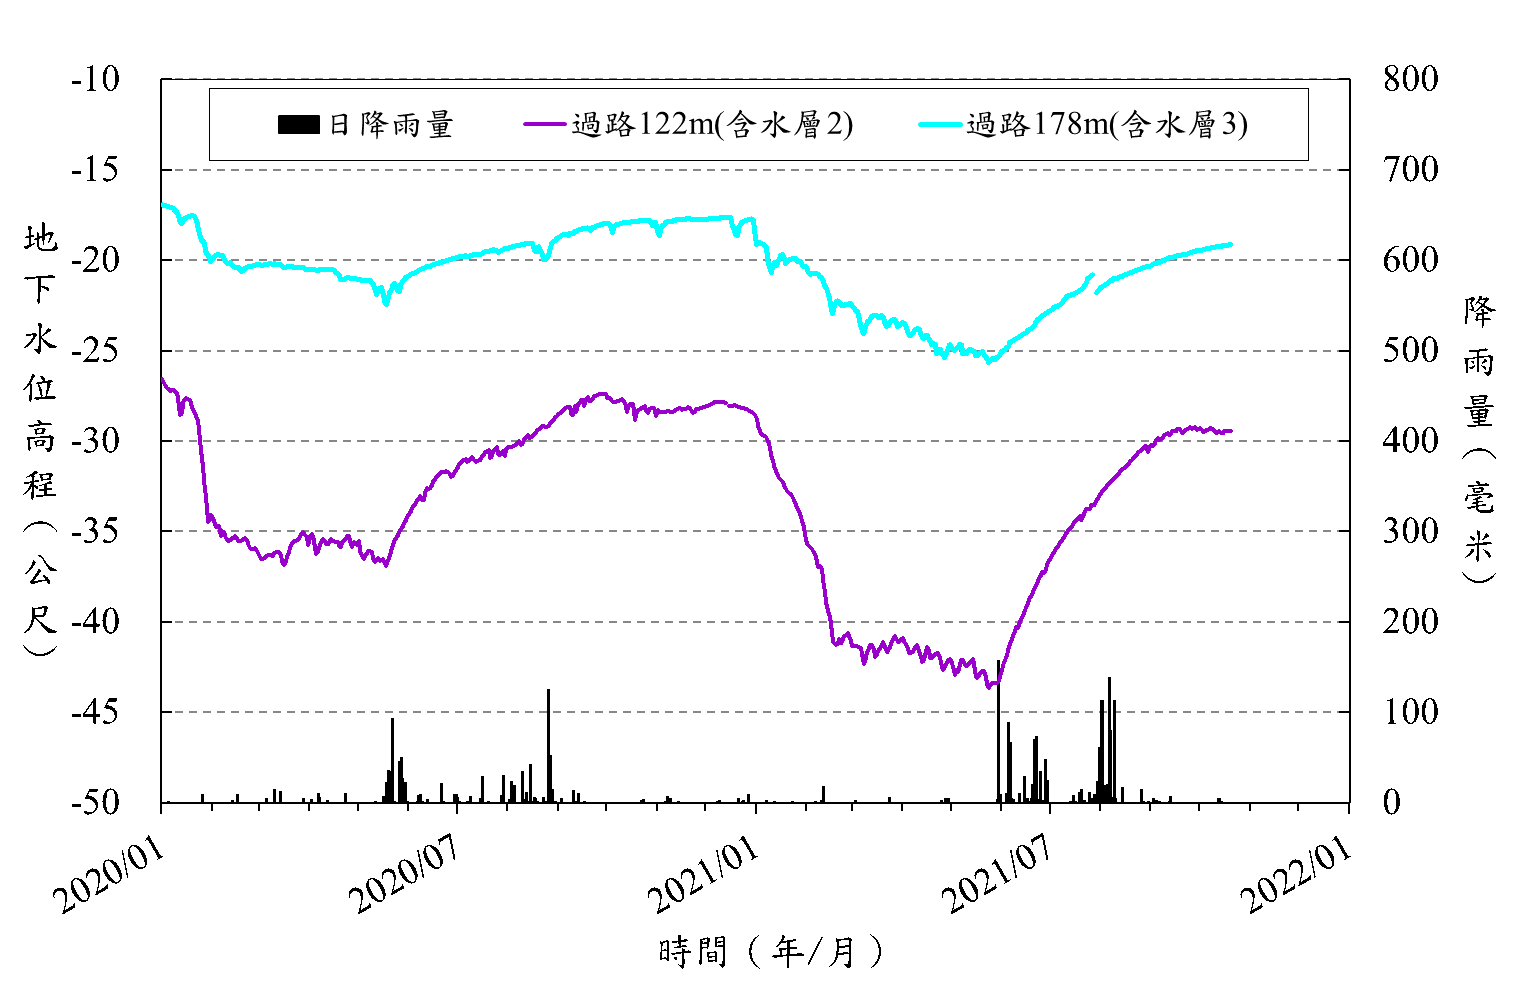Click the left starting point of cyan line
This screenshot has width=1526, height=997.
163,205
